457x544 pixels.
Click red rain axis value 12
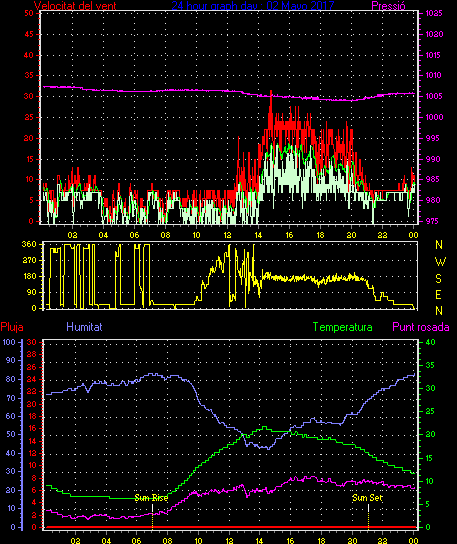[32, 453]
